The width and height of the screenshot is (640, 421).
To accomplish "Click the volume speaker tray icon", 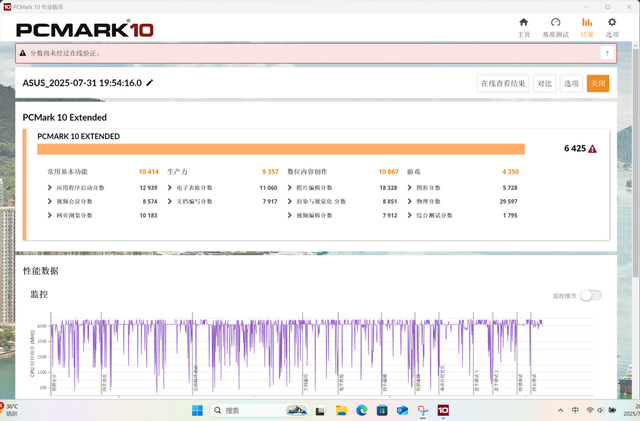I will pos(600,410).
